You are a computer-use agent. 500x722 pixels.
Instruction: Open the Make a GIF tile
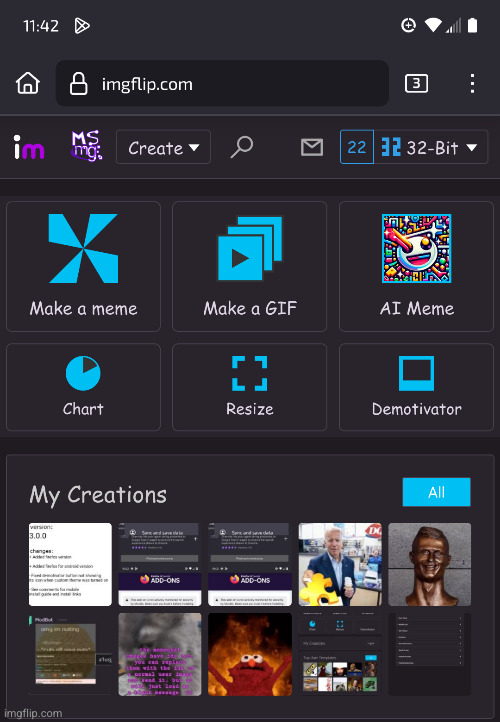250,266
